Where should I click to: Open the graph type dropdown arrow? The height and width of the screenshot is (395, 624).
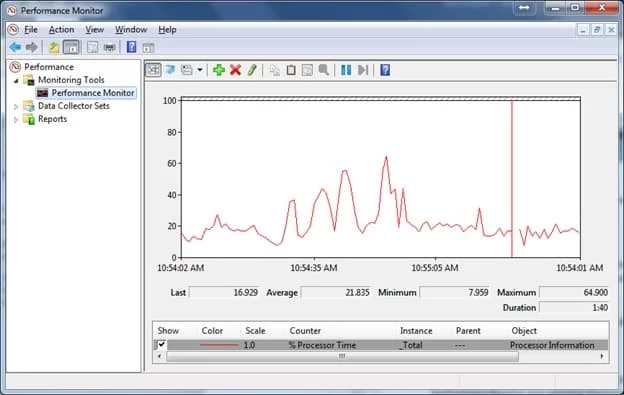tap(200, 70)
